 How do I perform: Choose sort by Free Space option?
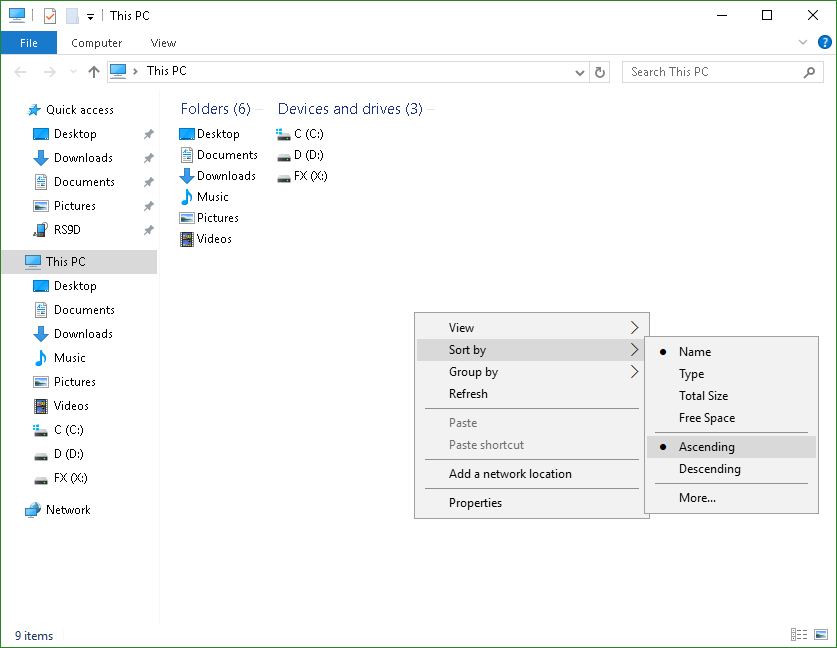706,418
